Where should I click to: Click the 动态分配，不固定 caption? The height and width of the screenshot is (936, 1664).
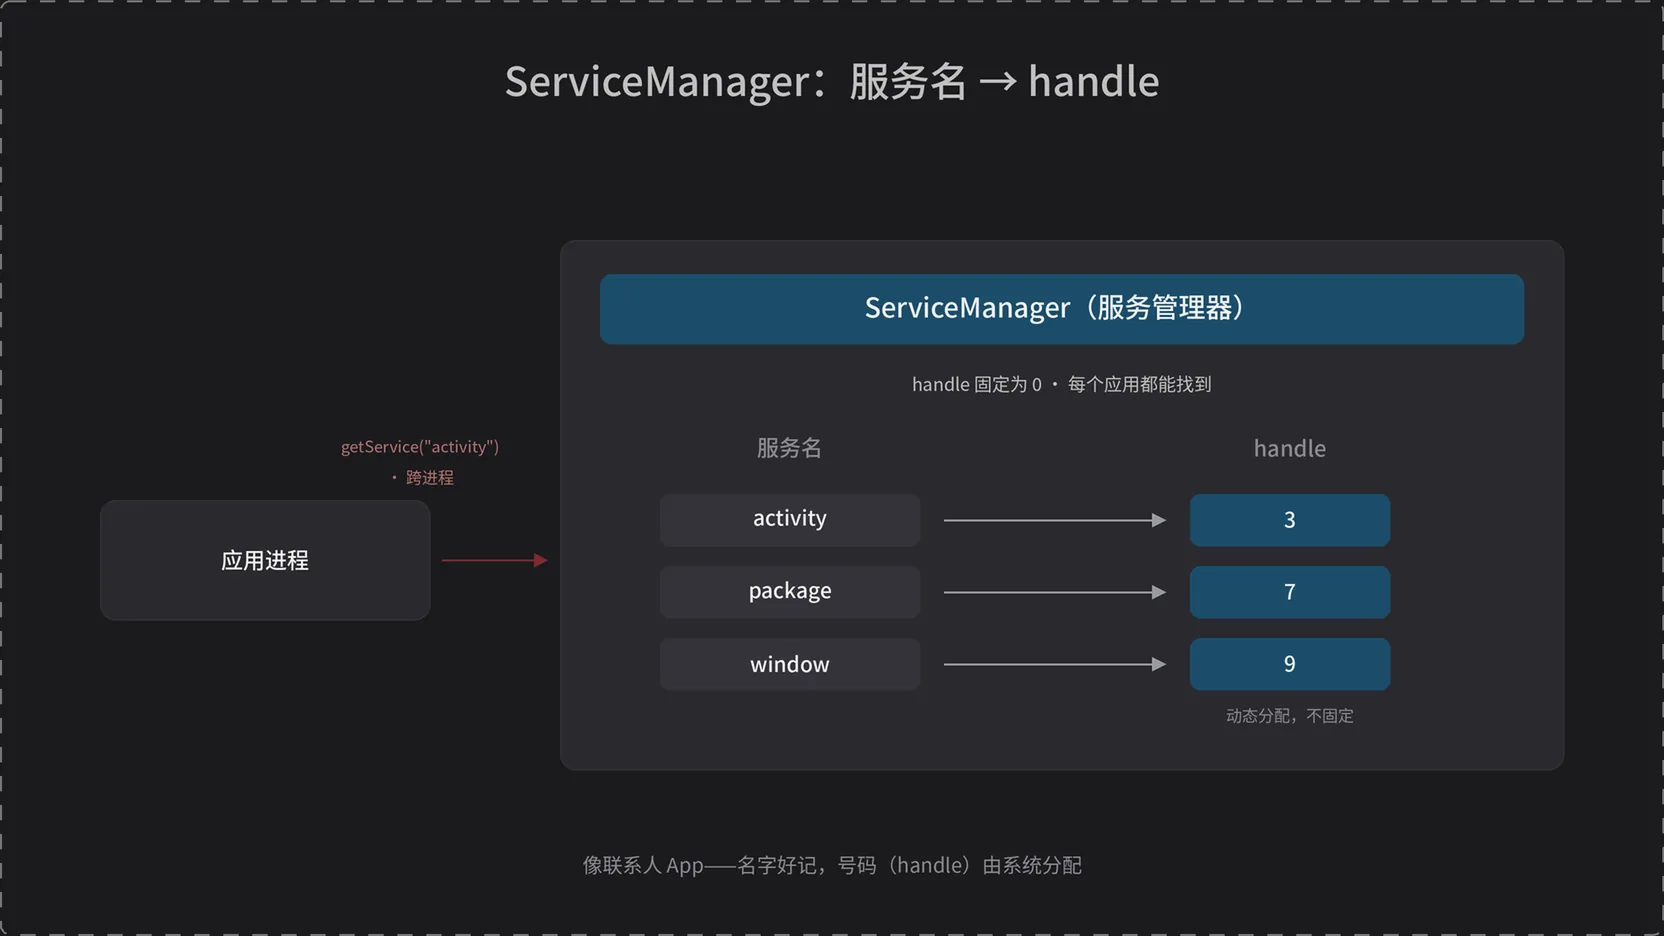pos(1290,716)
